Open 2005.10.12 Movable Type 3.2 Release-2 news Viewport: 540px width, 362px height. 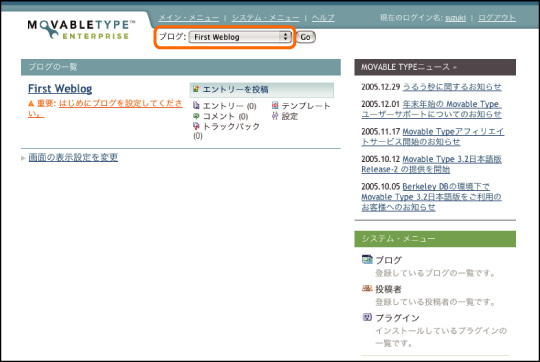[x=432, y=164]
